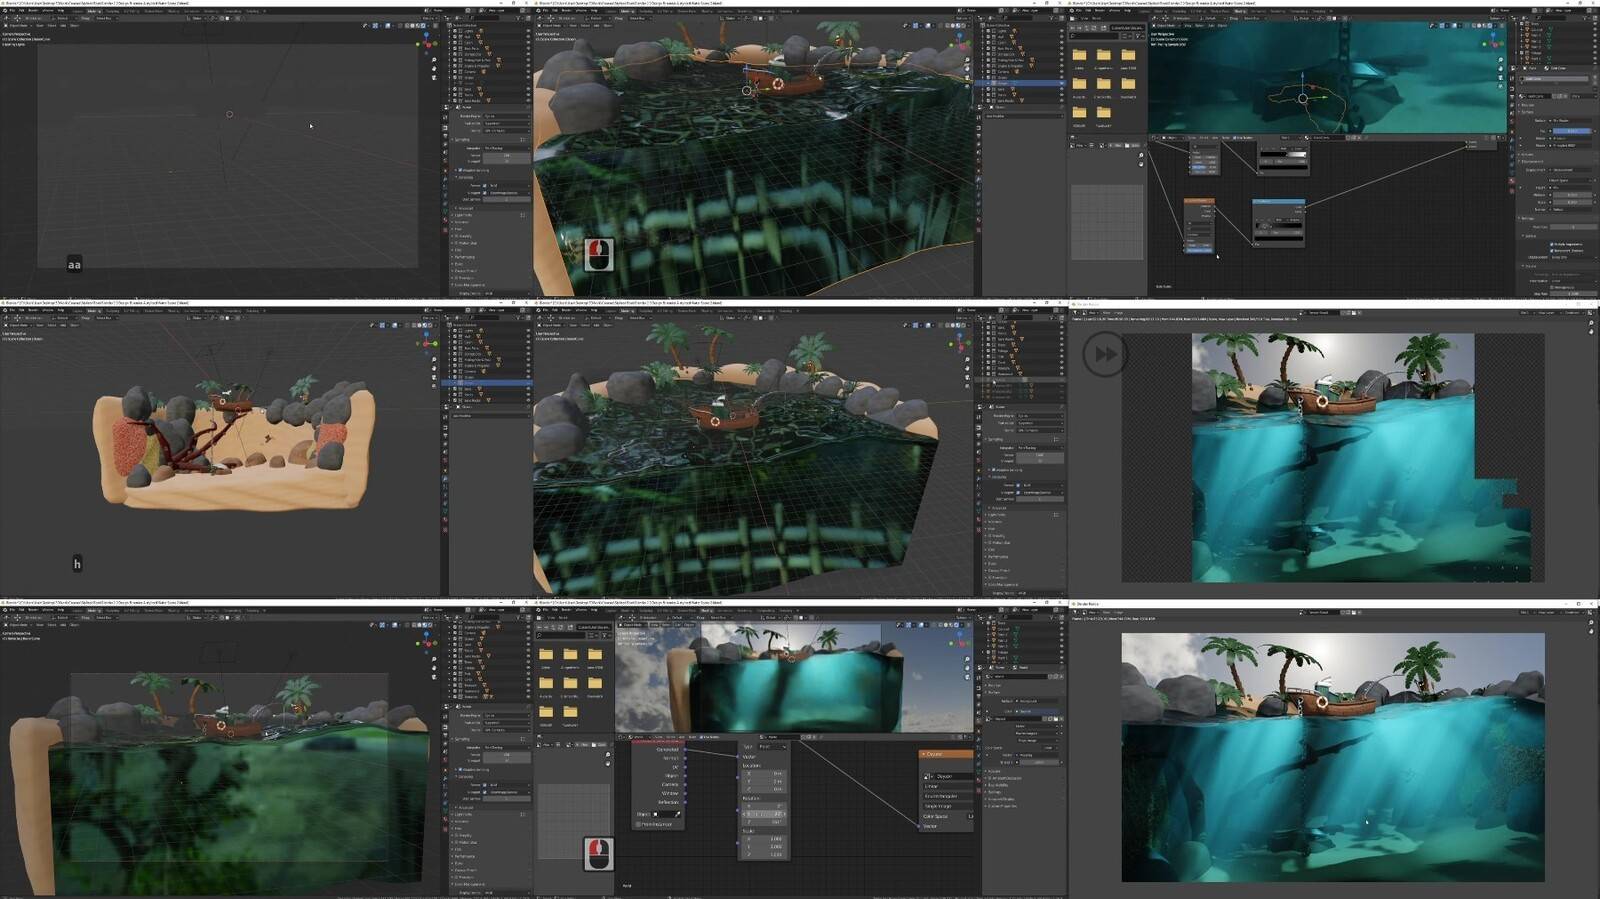
Task: Click eyedropper beside Object field in Texture Coordinate node
Action: (x=677, y=814)
